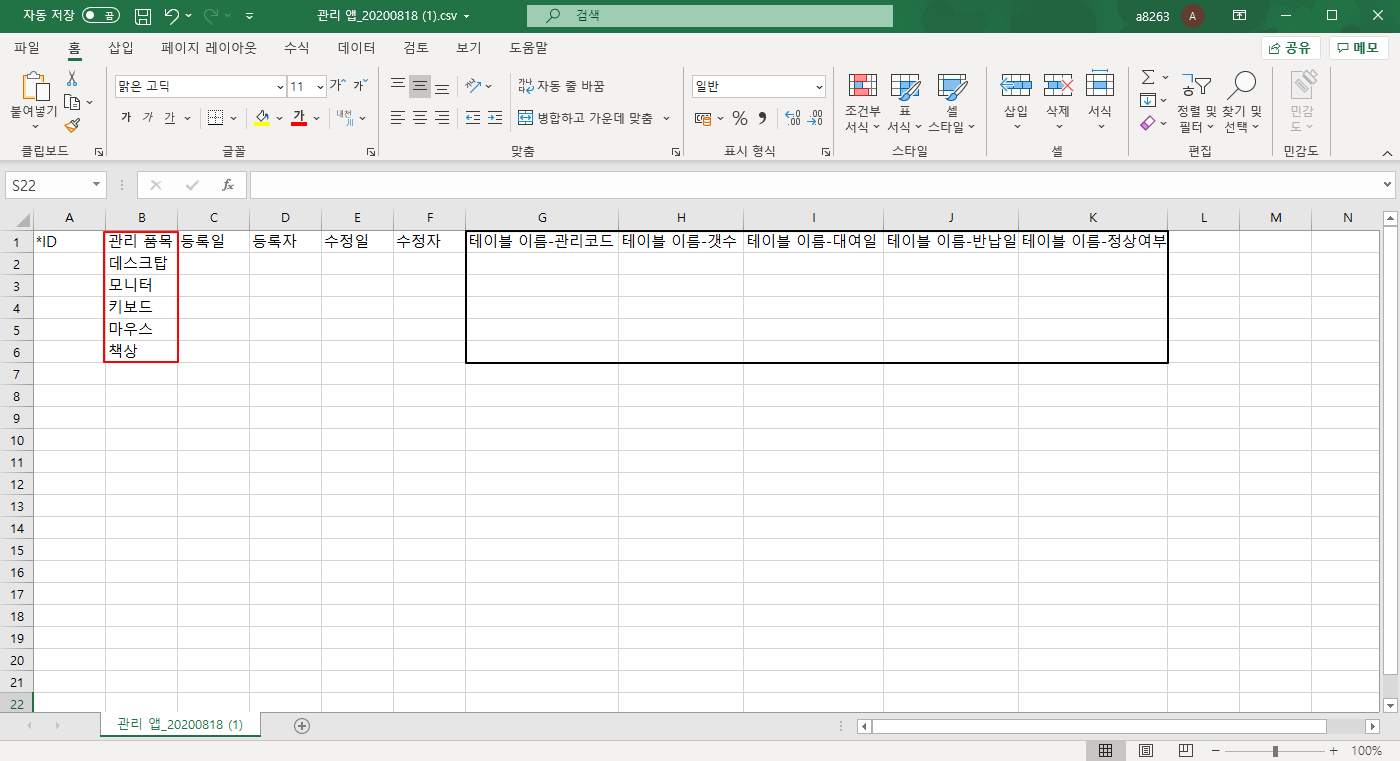Click the 공유 (Share) button
Image resolution: width=1400 pixels, height=761 pixels.
pos(1290,47)
